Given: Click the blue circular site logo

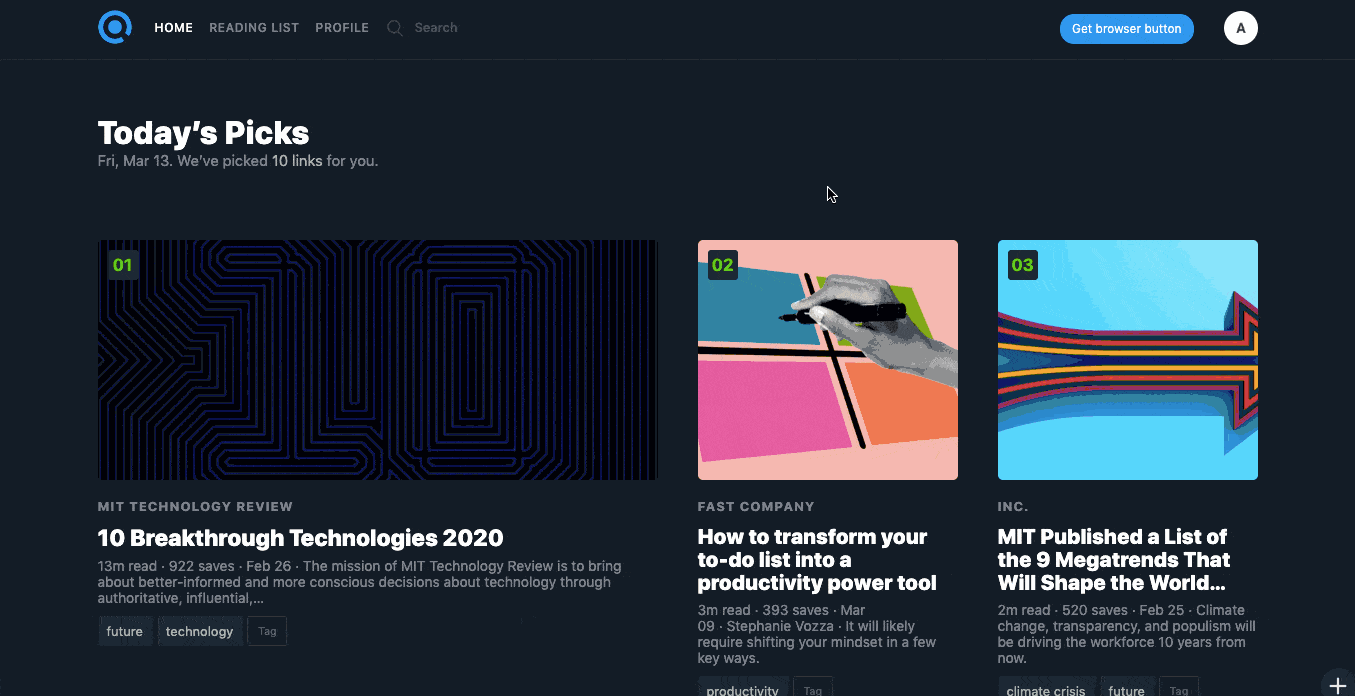Looking at the screenshot, I should pyautogui.click(x=115, y=28).
